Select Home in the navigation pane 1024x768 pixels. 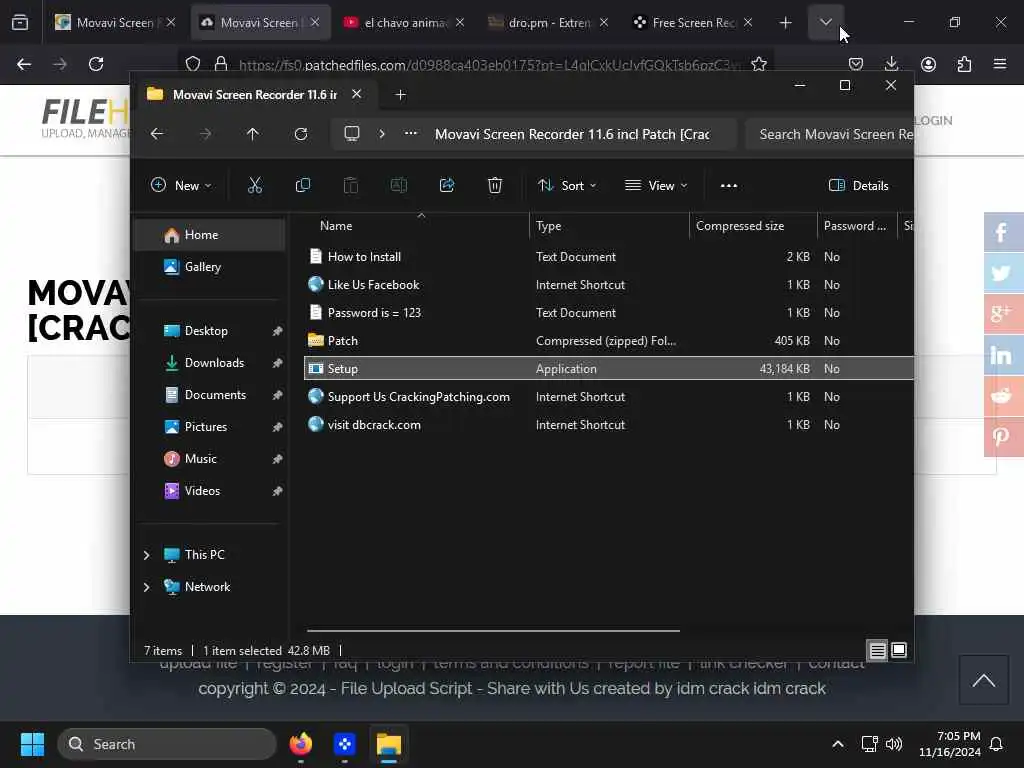coord(209,235)
